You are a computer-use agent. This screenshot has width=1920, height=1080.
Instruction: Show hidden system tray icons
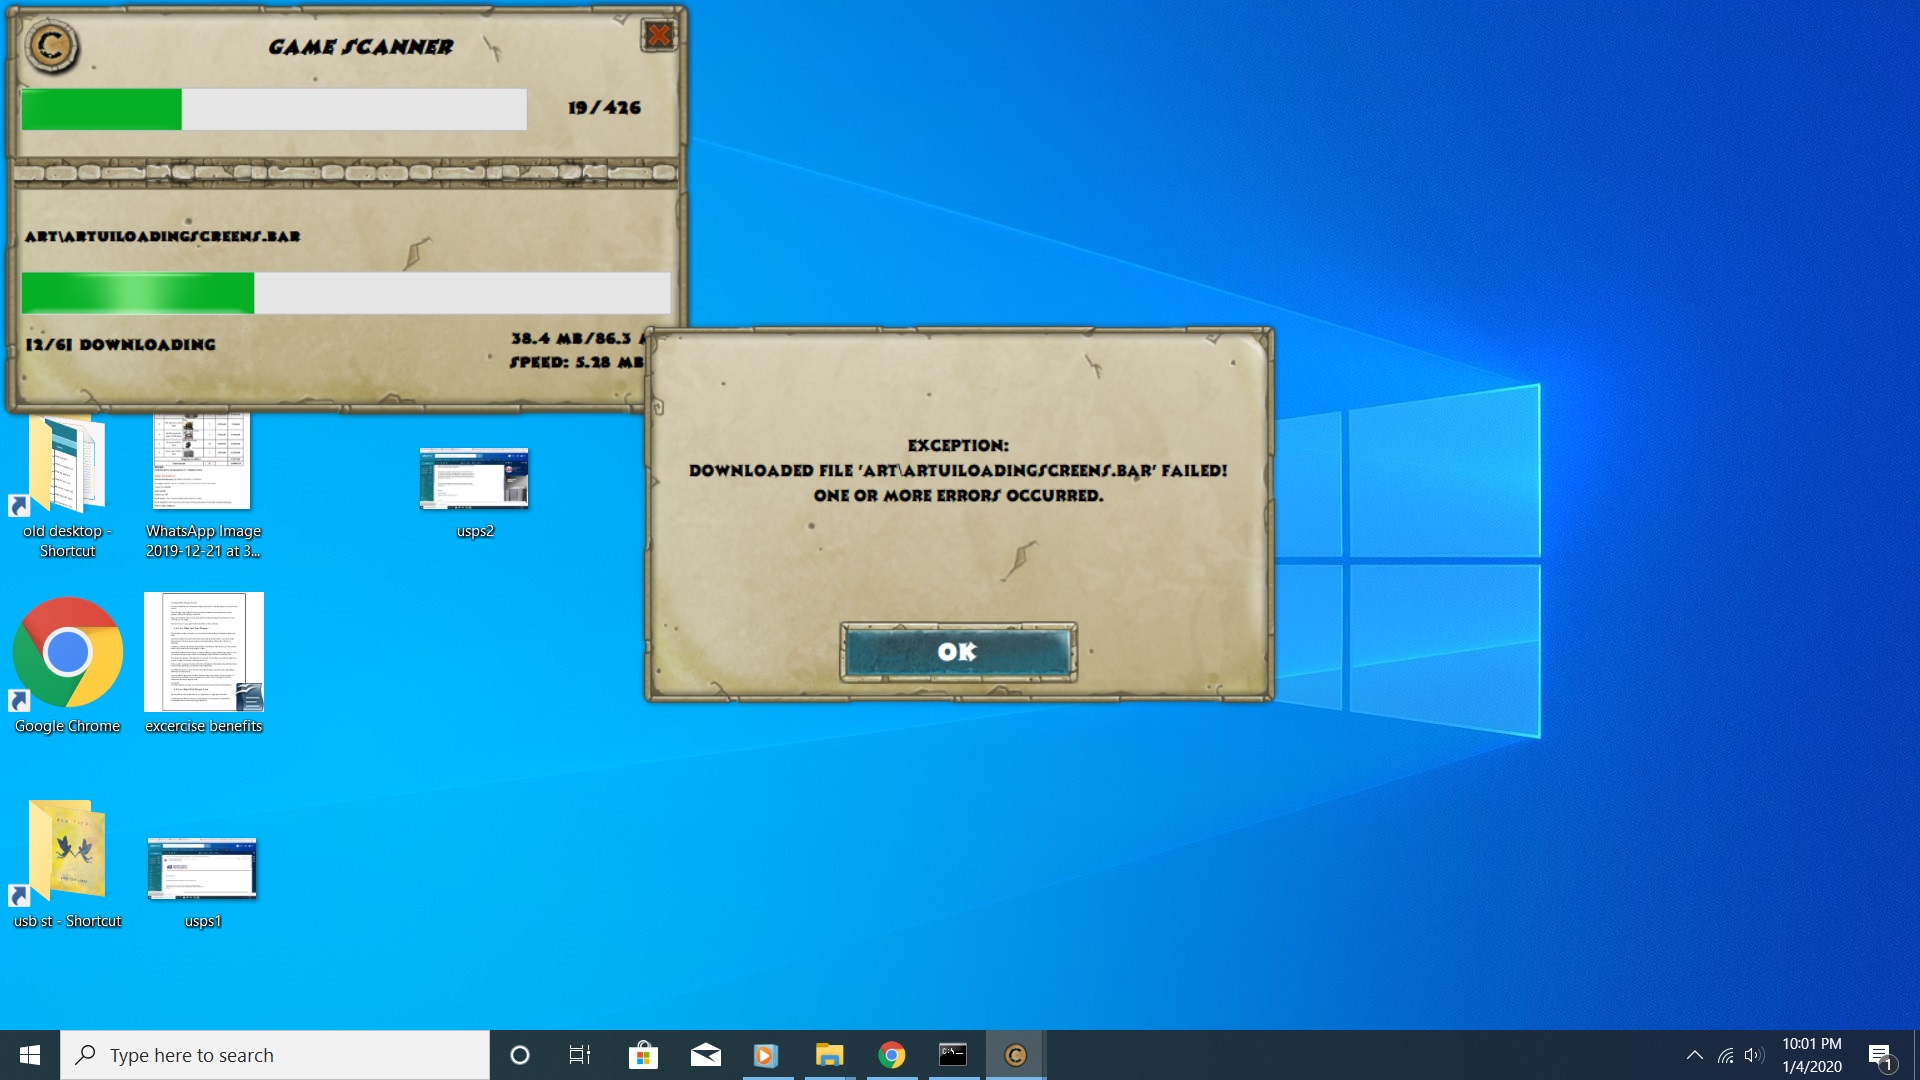(x=1694, y=1055)
